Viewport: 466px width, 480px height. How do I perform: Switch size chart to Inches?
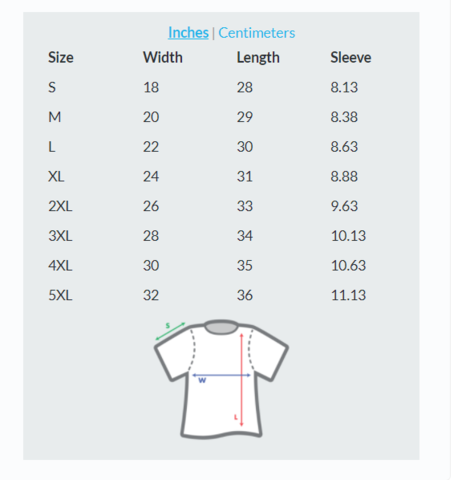pos(188,33)
